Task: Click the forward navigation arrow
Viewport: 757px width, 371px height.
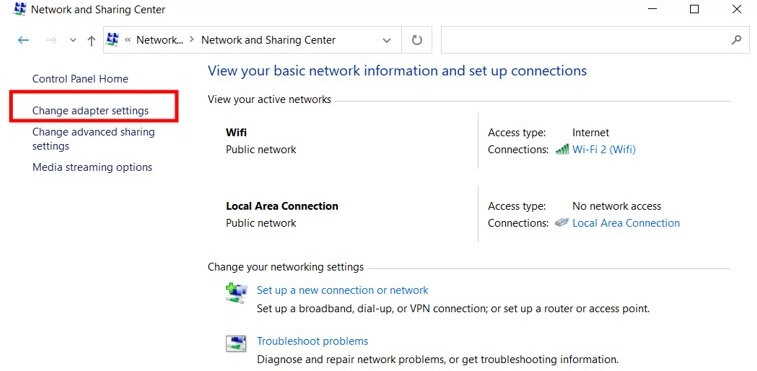Action: [51, 40]
